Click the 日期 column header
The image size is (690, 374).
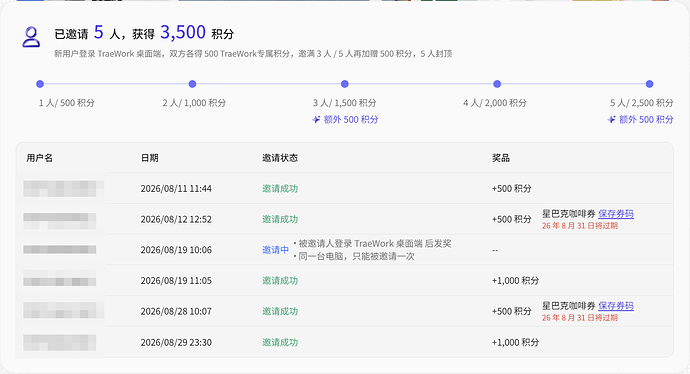(x=150, y=158)
